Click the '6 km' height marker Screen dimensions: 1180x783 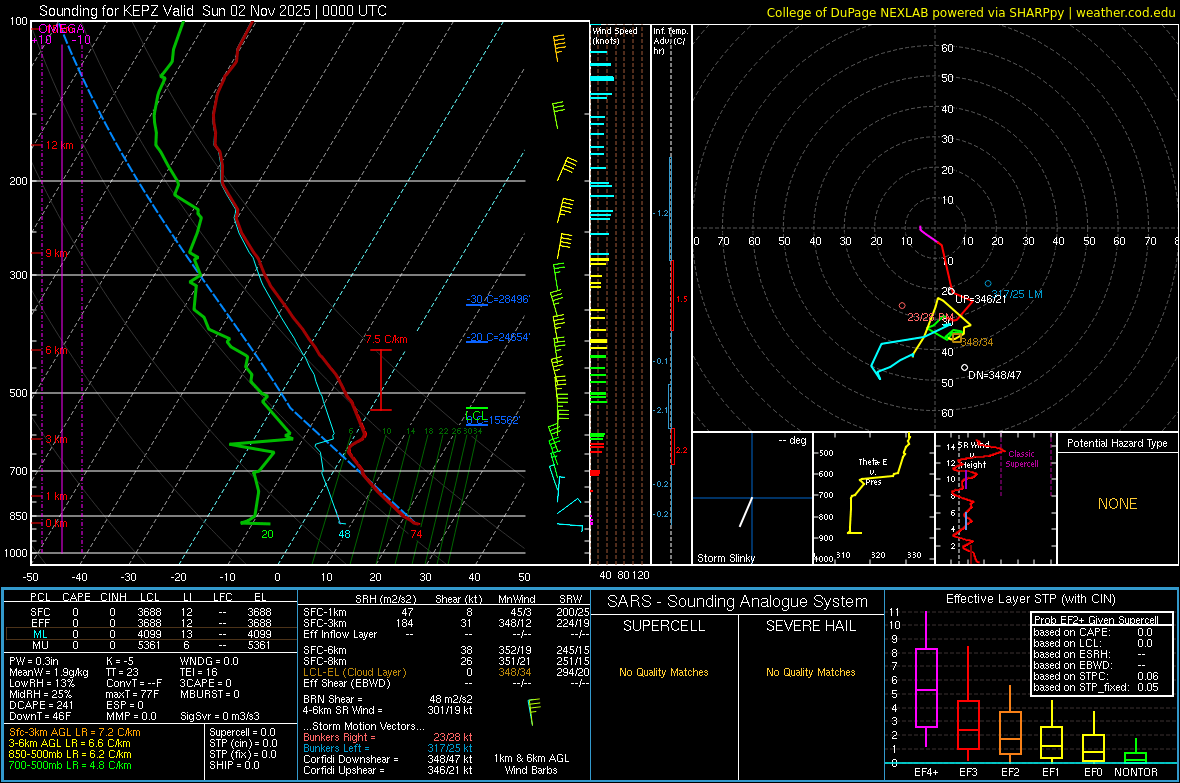tap(56, 351)
